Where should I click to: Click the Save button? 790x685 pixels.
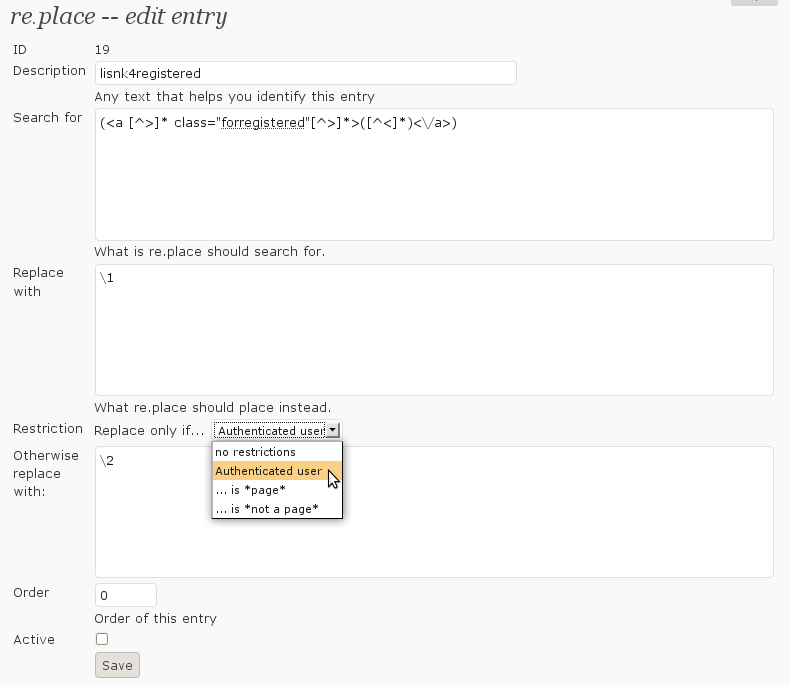point(117,665)
